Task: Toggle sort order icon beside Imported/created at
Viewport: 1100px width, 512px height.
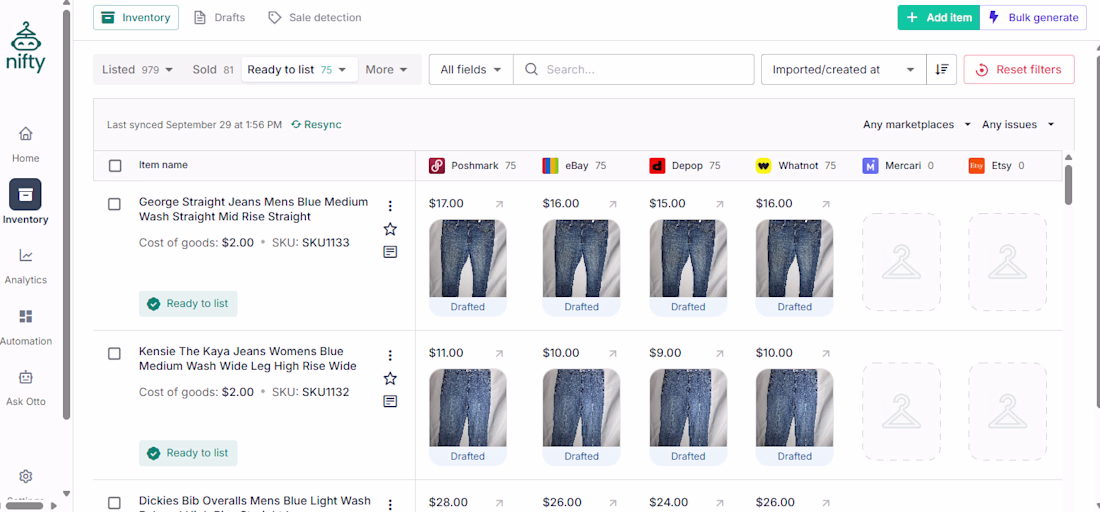Action: point(941,69)
